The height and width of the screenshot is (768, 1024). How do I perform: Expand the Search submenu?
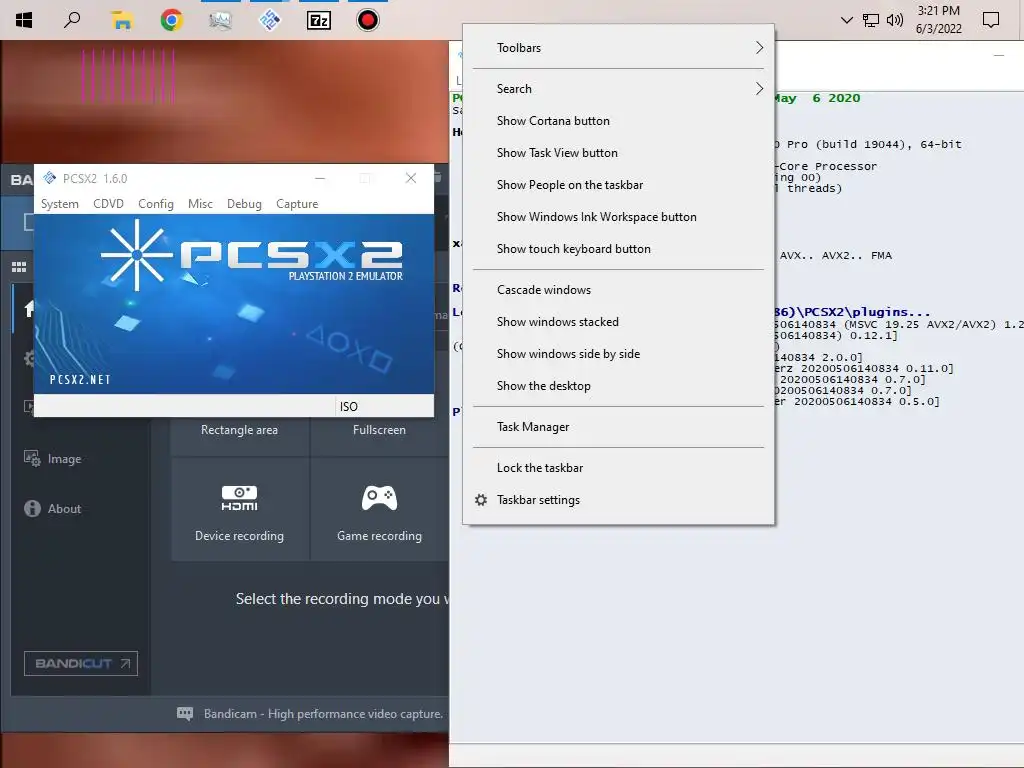pos(618,89)
